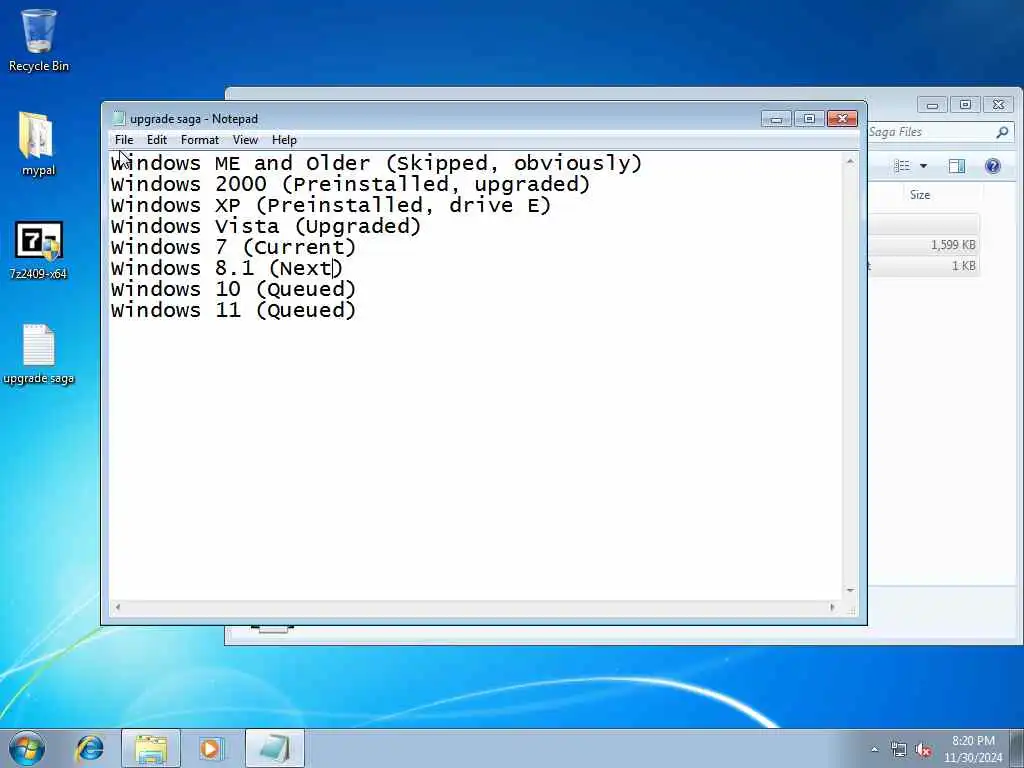The image size is (1024, 768).
Task: Click the muted volume tray icon
Action: (x=923, y=750)
